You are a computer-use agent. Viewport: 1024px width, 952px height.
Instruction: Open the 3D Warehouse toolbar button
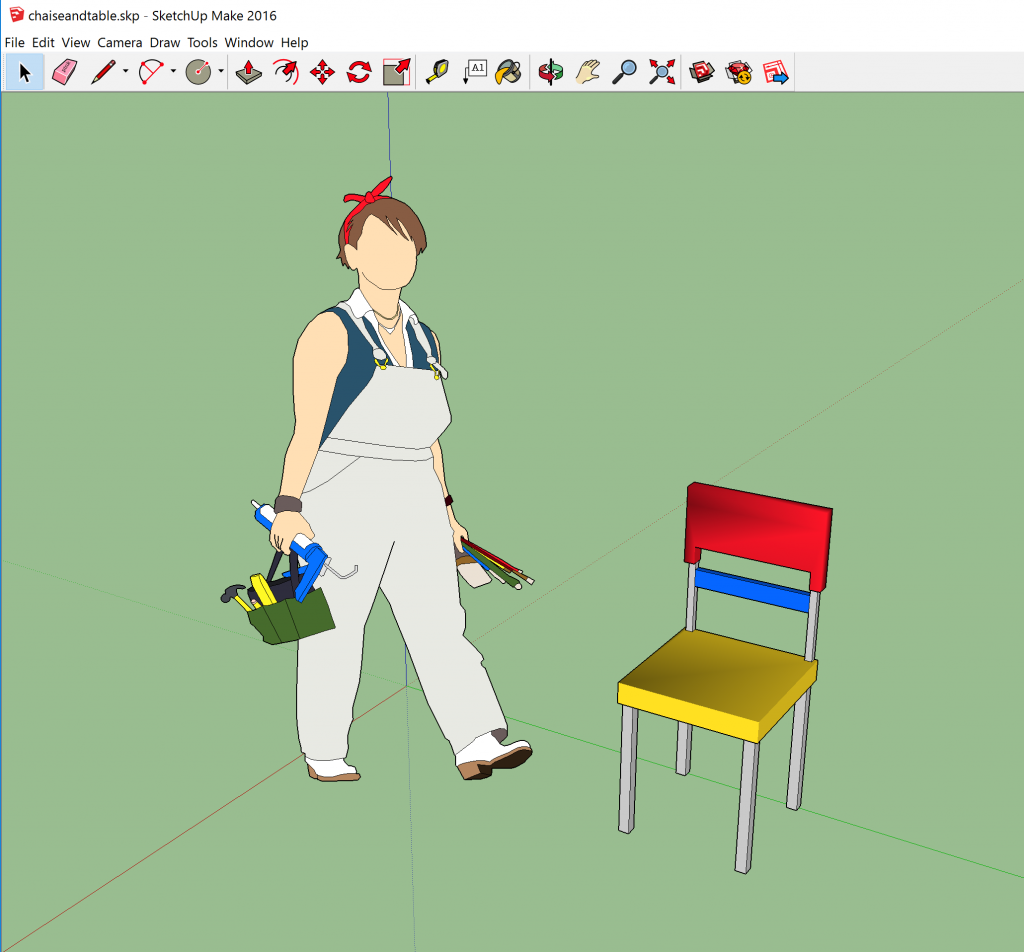point(702,72)
